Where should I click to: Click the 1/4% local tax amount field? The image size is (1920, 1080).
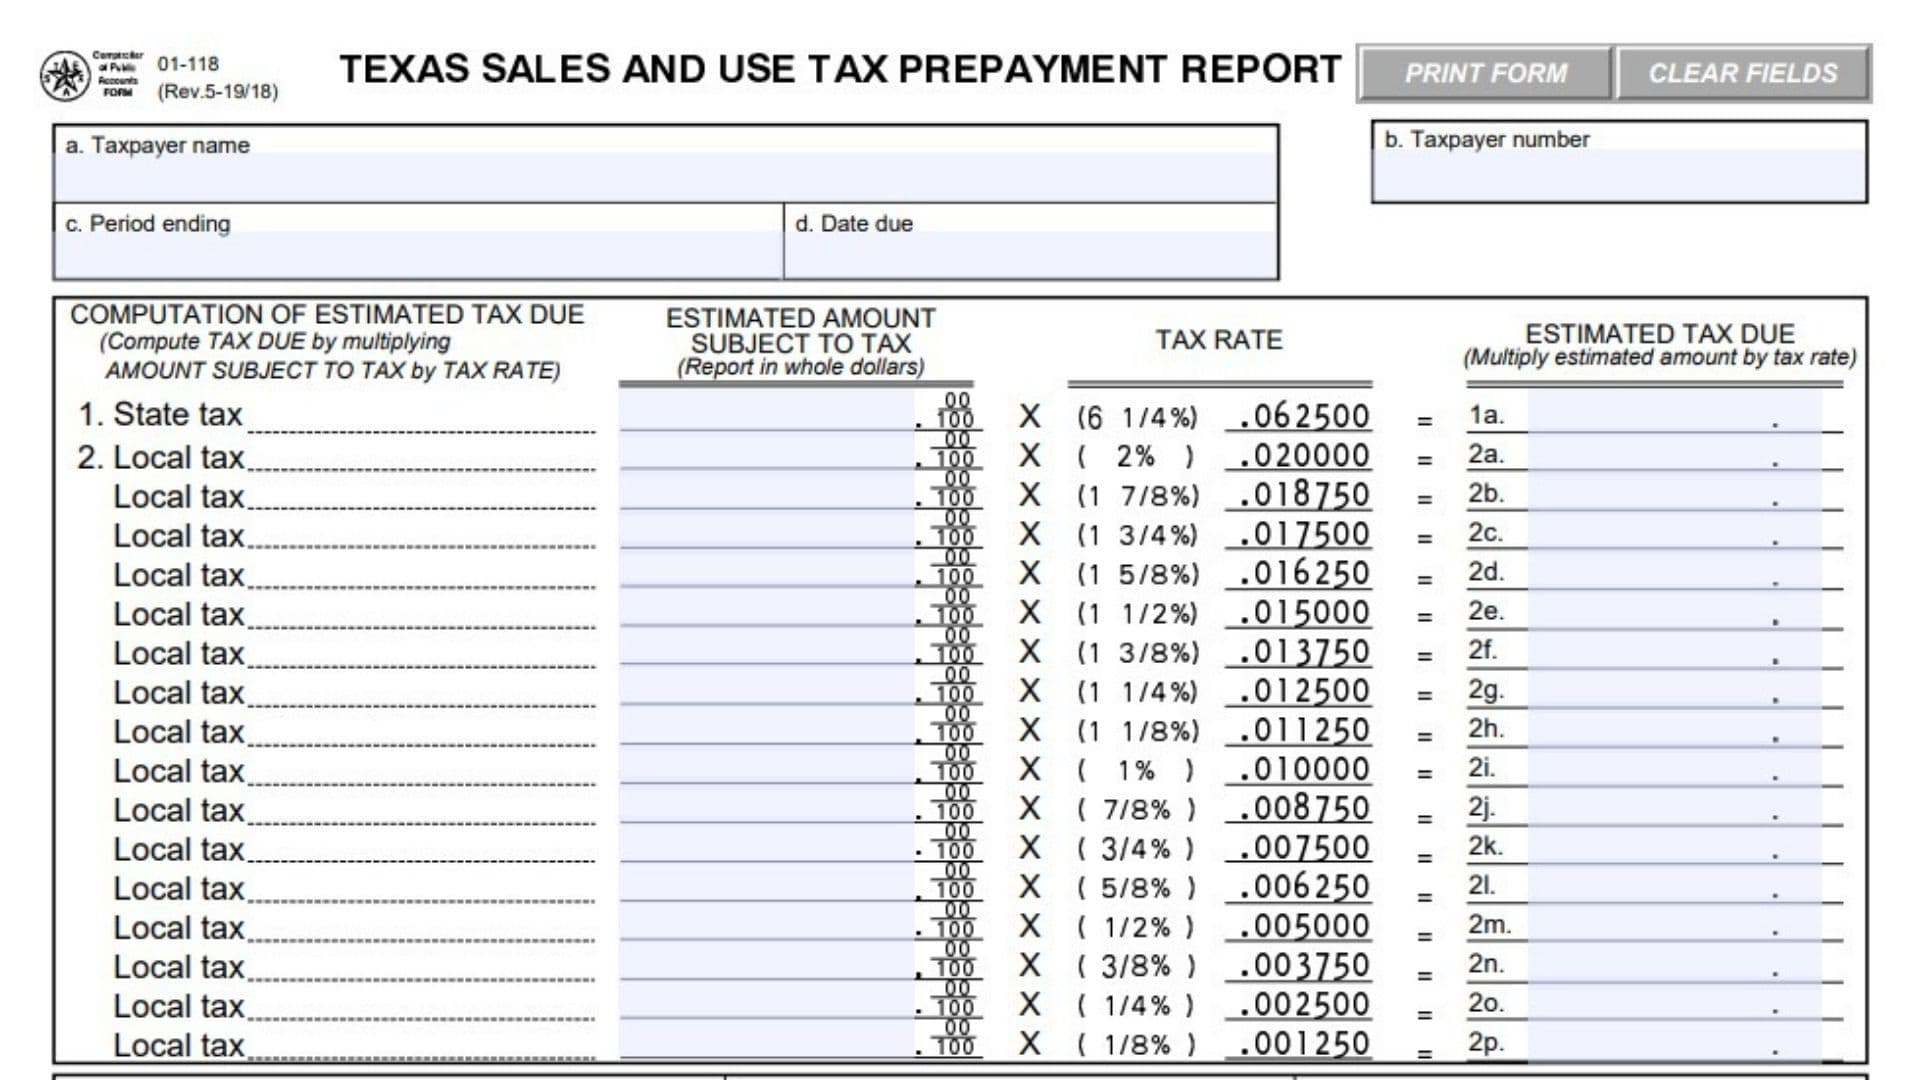click(767, 999)
